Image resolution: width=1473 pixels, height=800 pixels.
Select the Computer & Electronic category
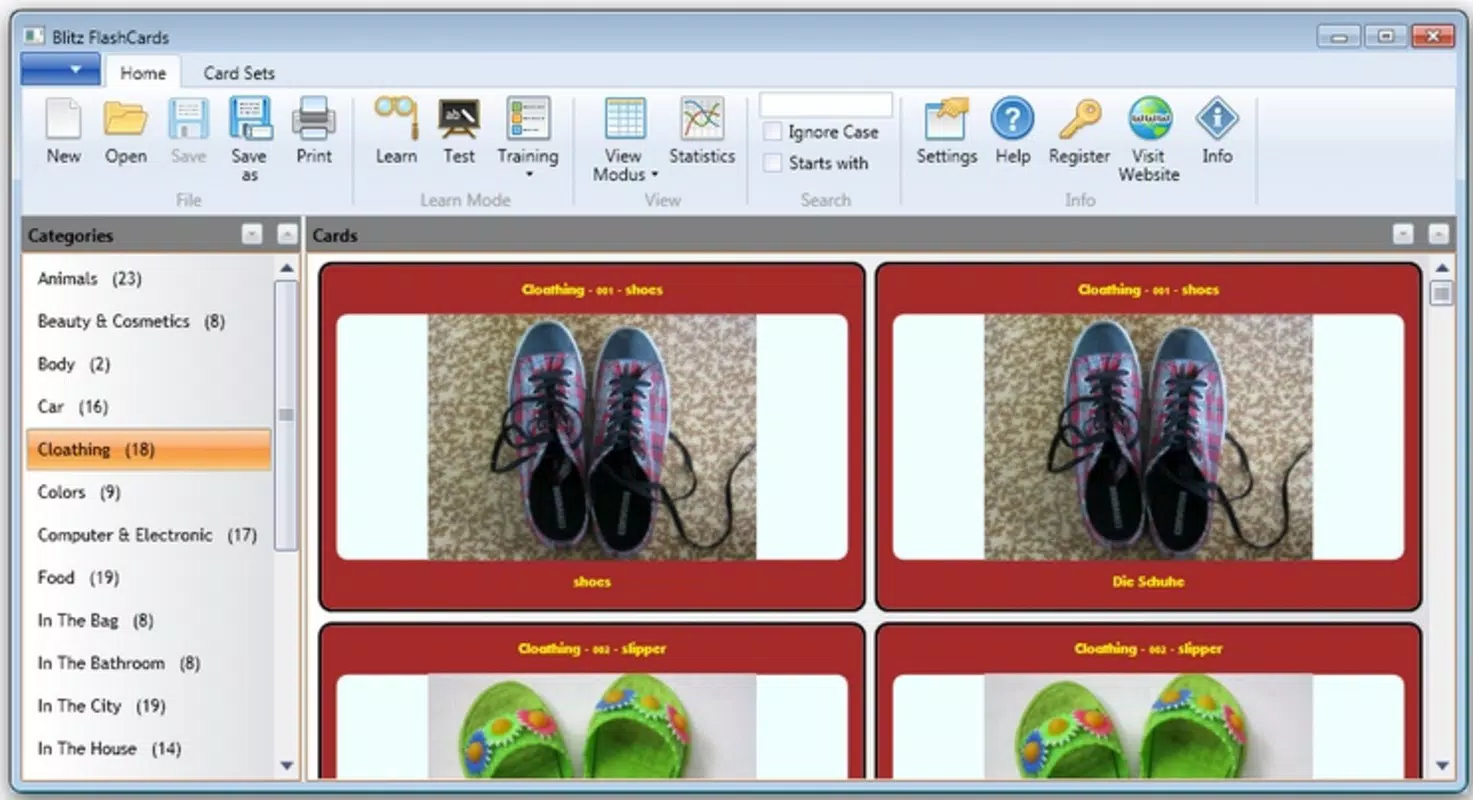pos(149,535)
